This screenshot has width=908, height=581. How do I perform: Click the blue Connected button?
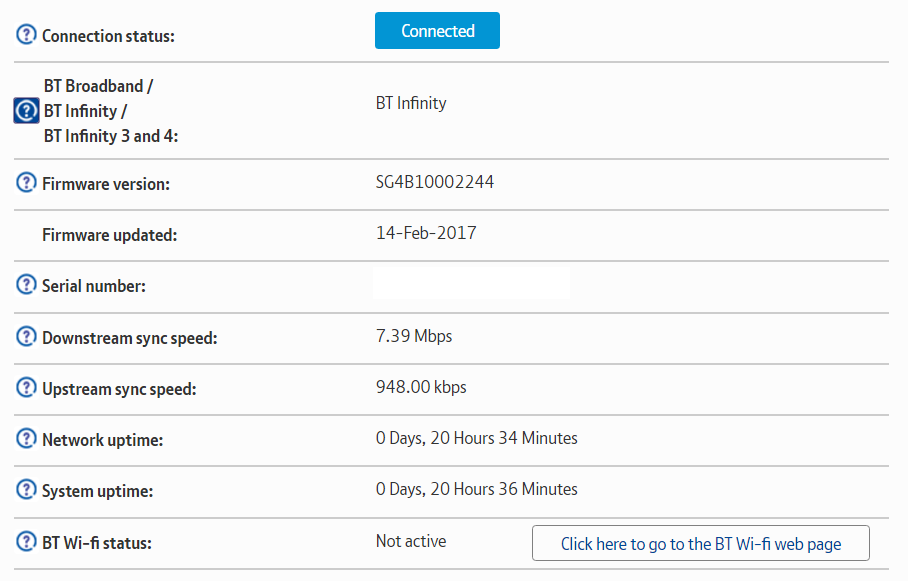tap(437, 31)
